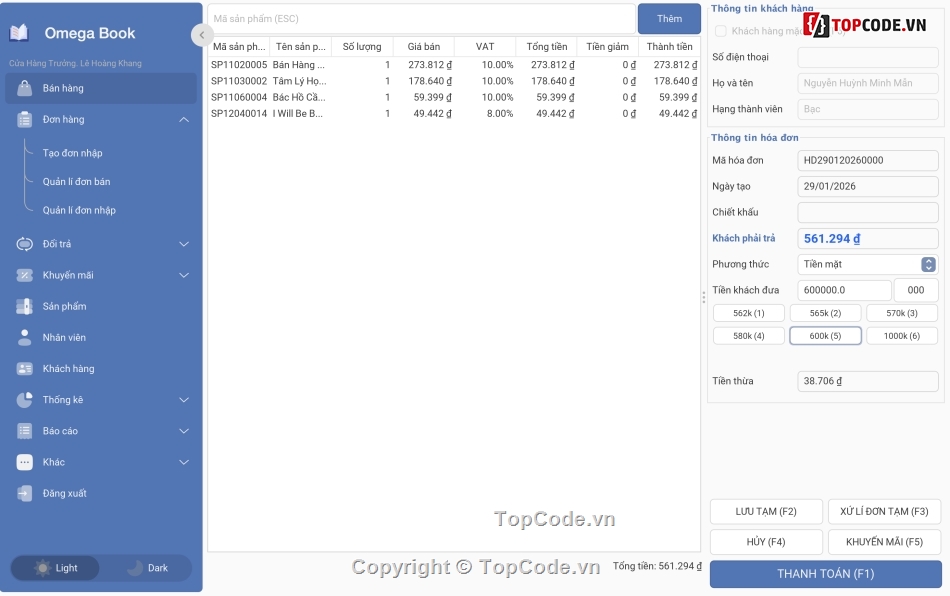Choose the 570k (3) quick amount

click(902, 313)
